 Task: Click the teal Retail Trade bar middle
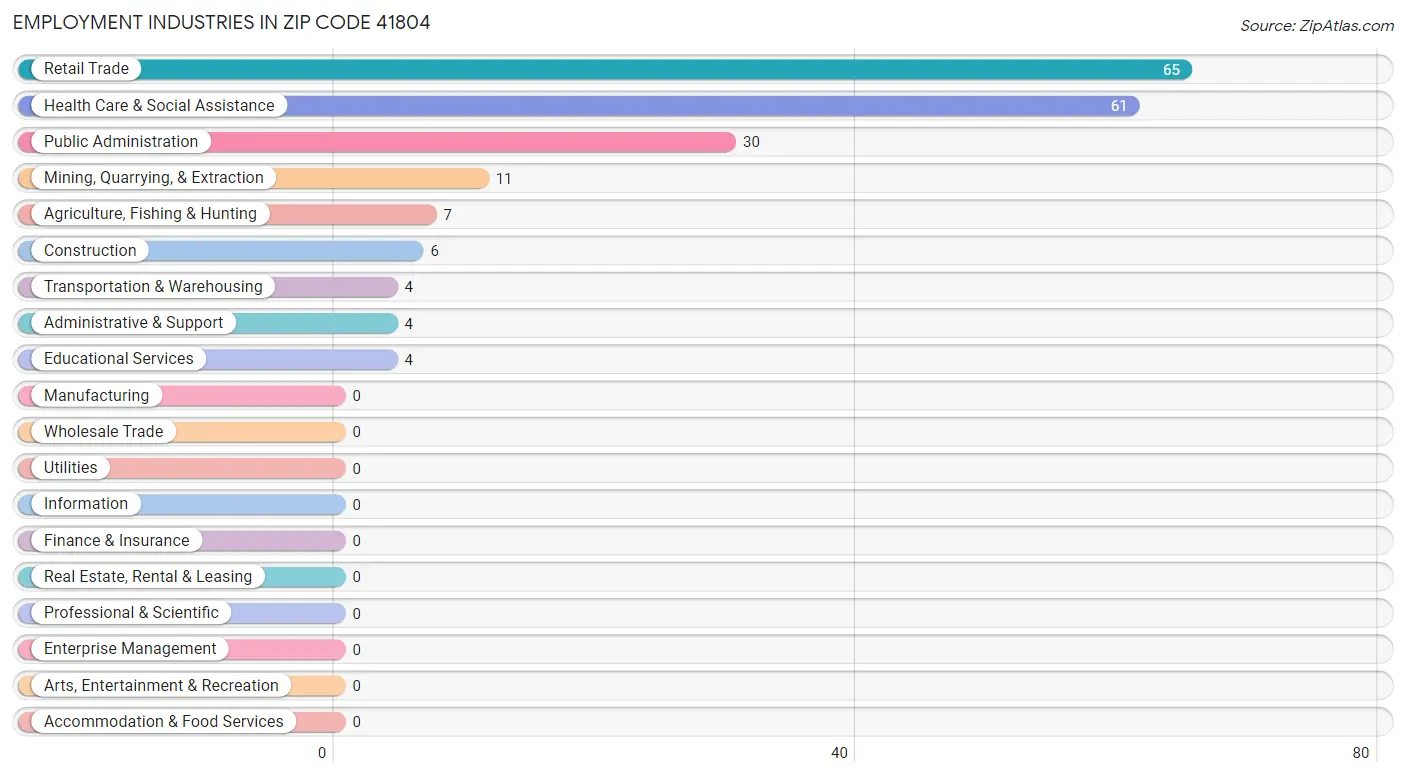click(x=605, y=70)
